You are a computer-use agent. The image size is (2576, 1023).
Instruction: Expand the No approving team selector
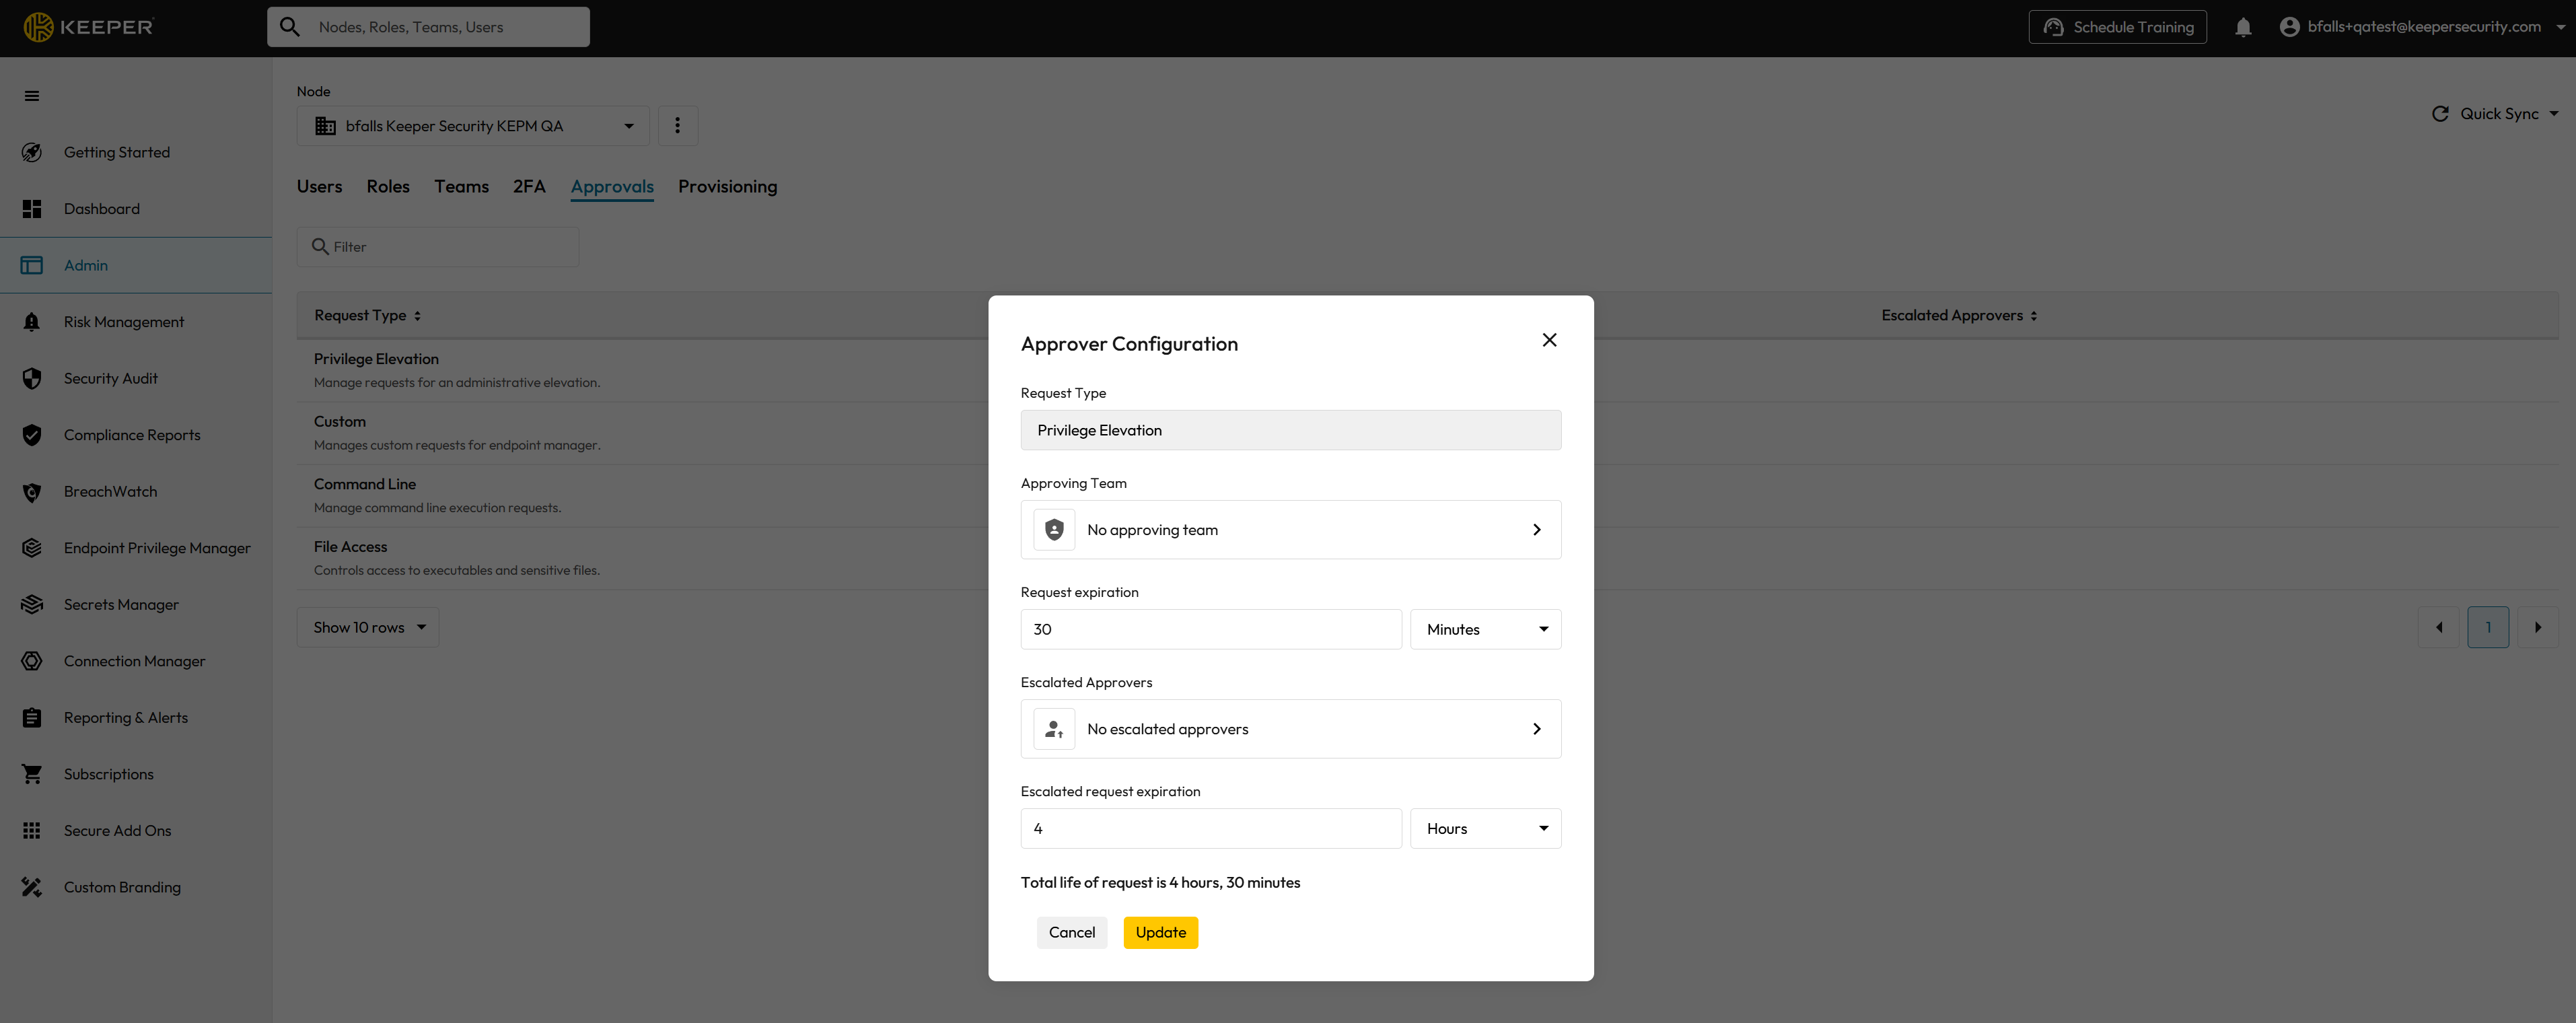[1290, 530]
